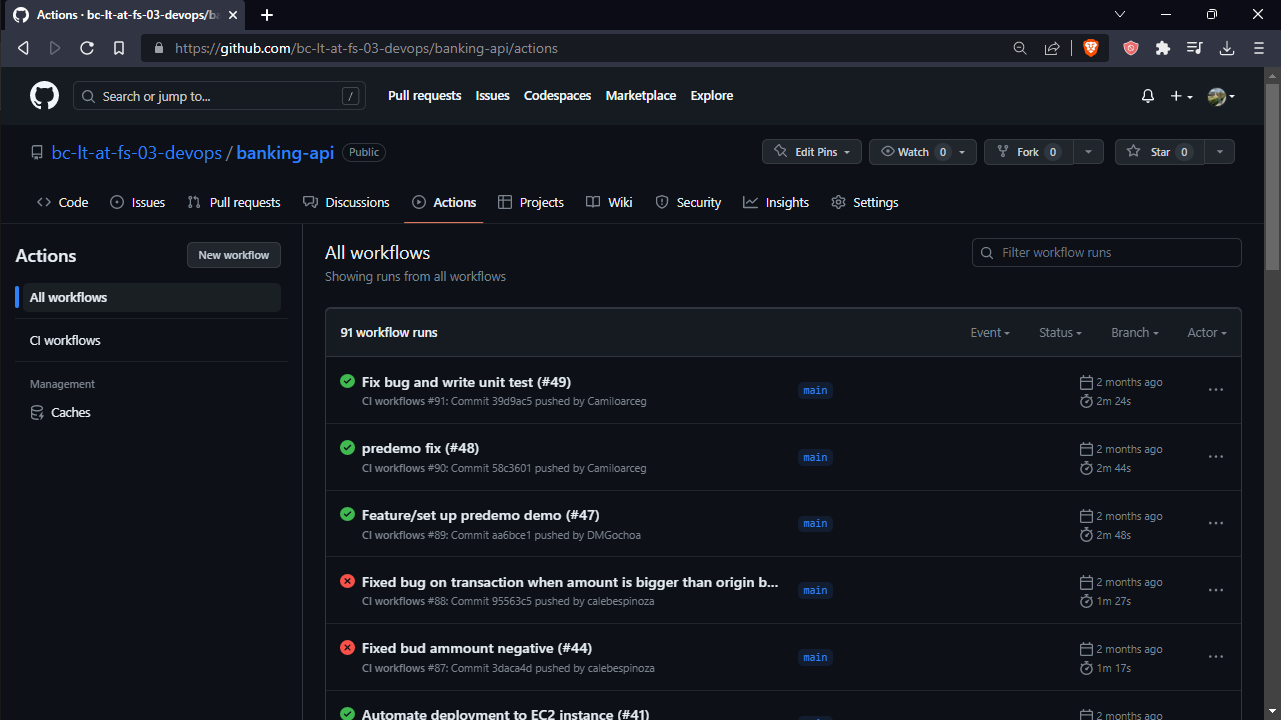Click the GitHub logo in the header
This screenshot has height=720, width=1281.
[x=44, y=95]
